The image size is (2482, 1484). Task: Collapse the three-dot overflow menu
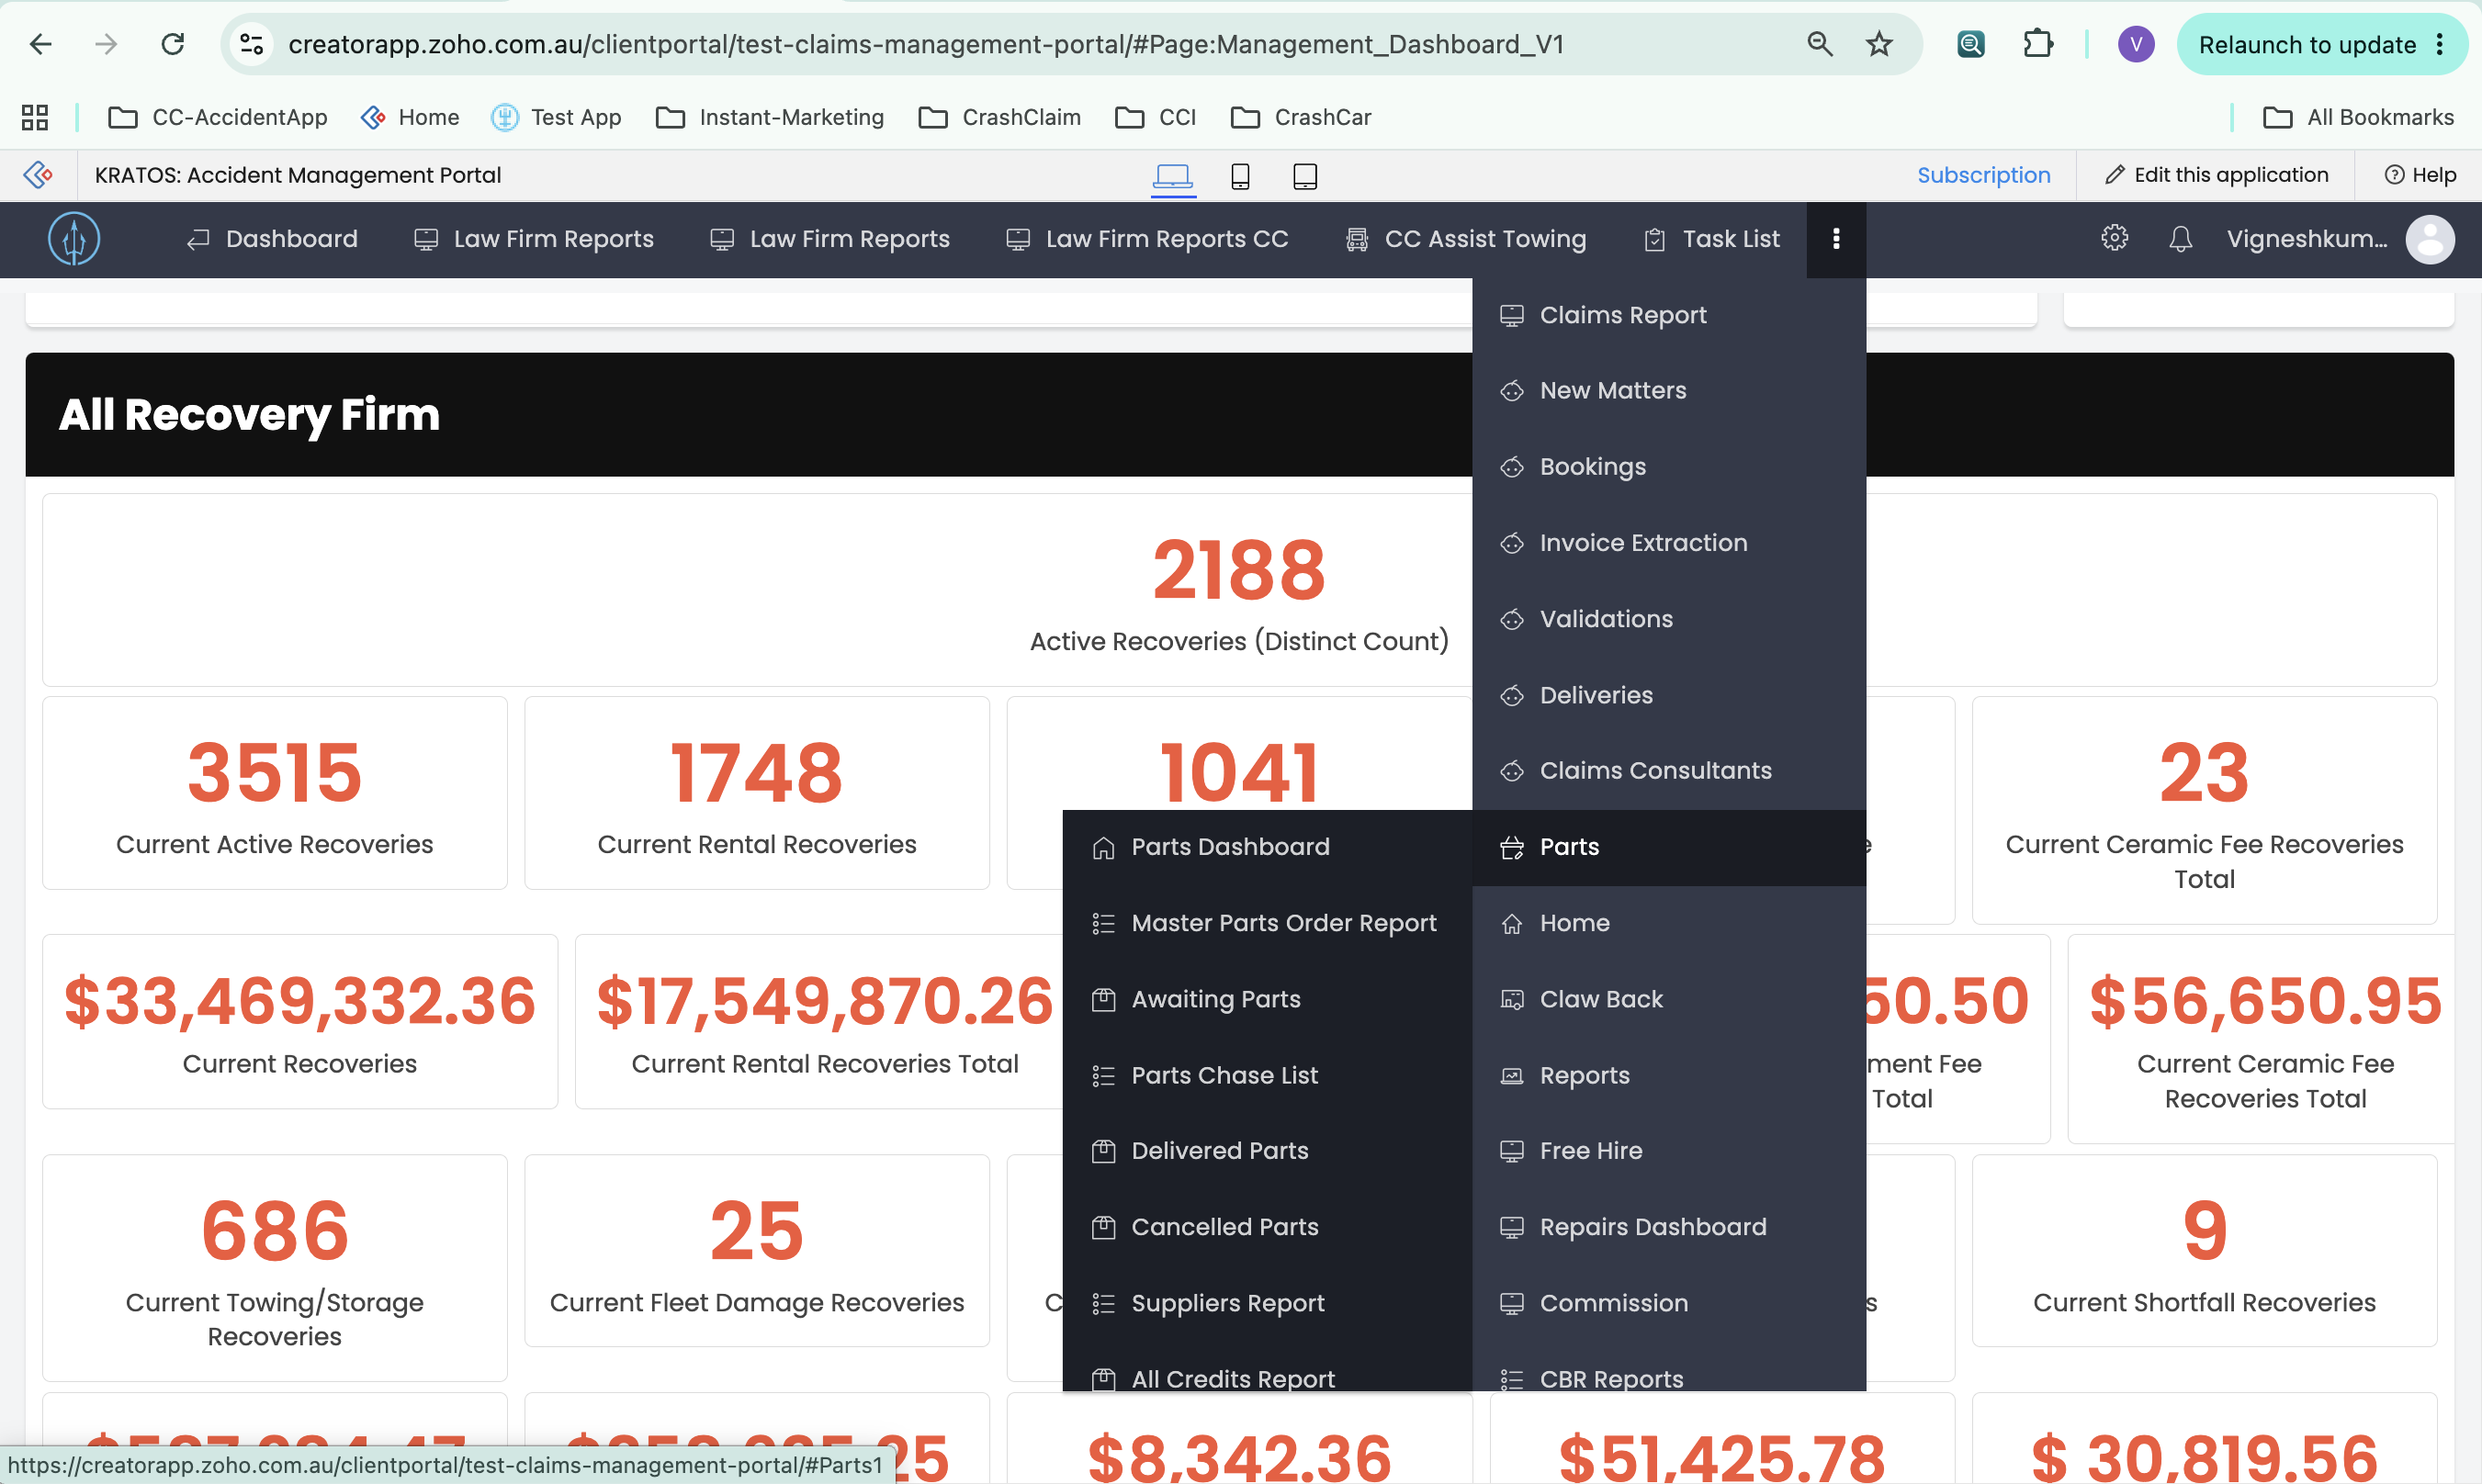point(1836,239)
